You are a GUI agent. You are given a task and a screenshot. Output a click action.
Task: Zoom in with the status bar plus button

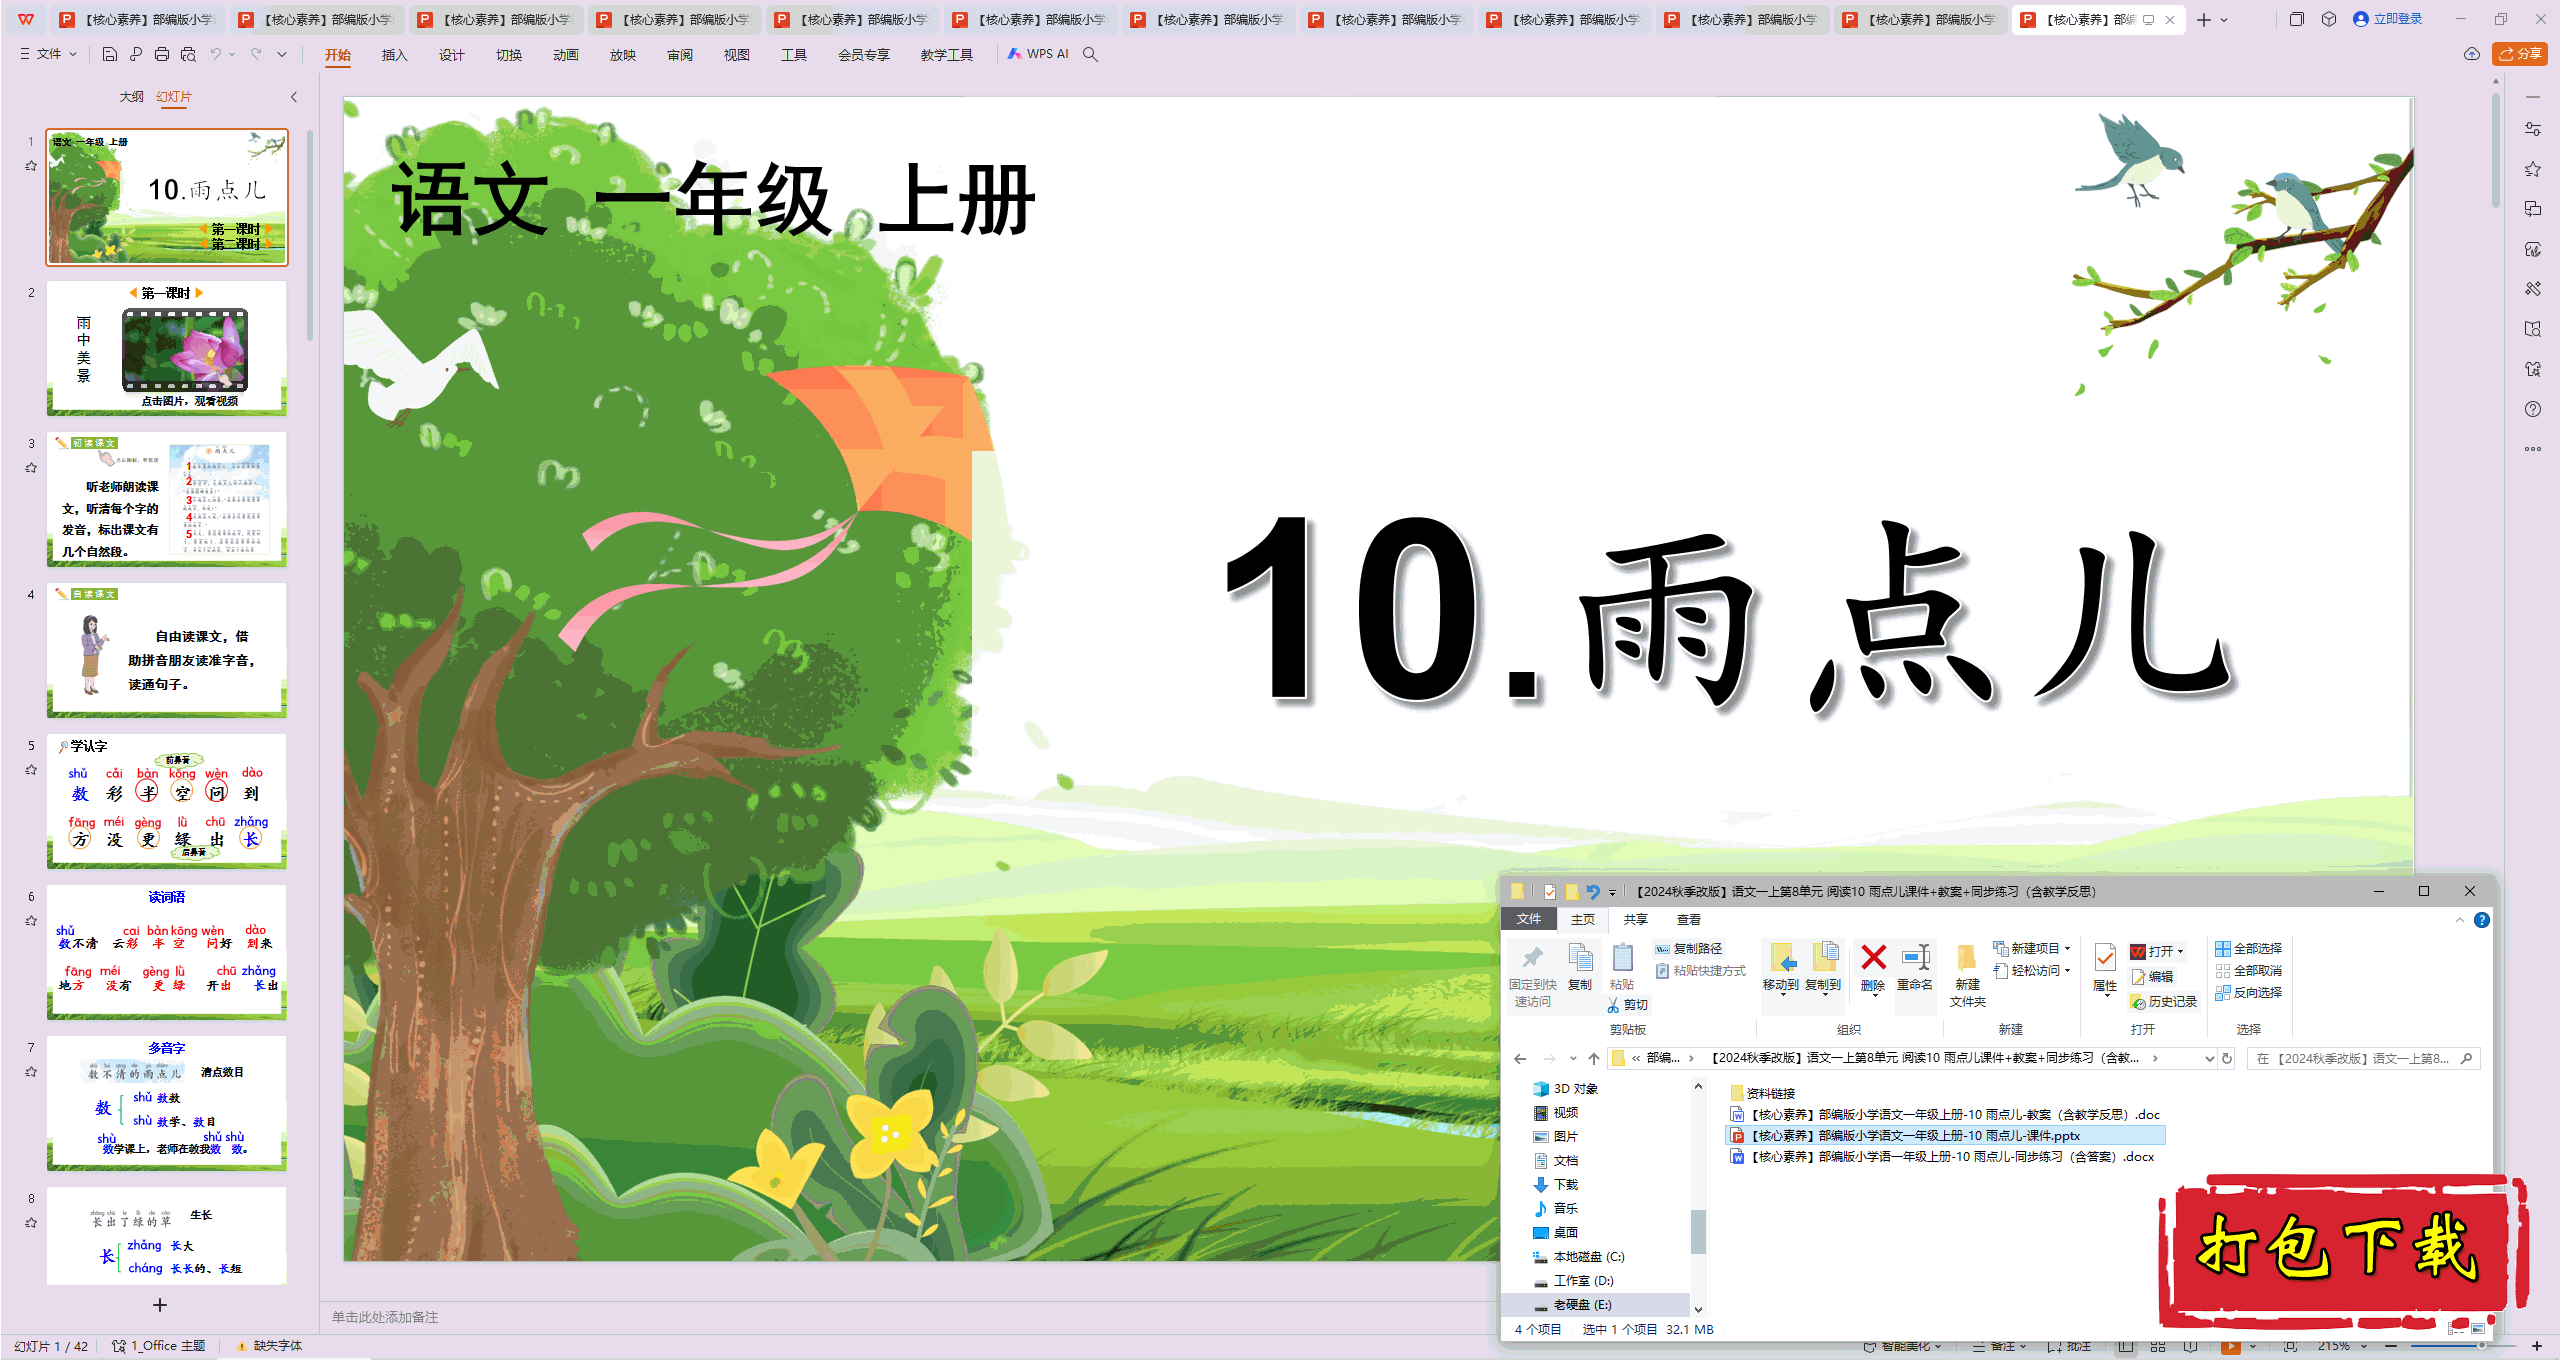[2536, 1346]
